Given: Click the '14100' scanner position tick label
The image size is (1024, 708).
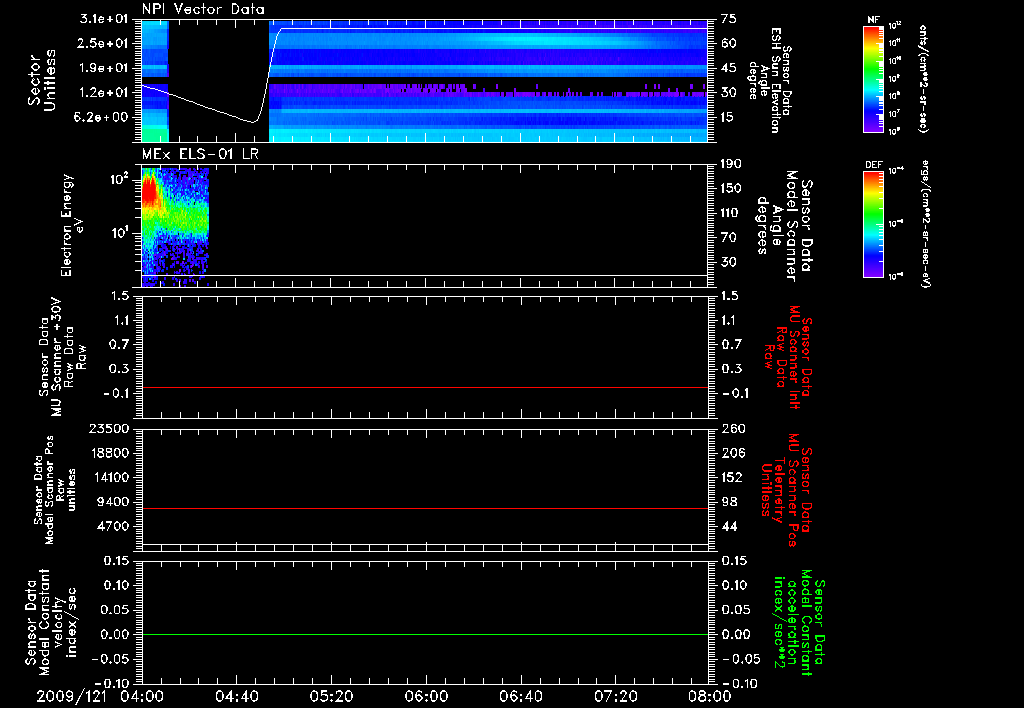Looking at the screenshot, I should pos(109,477).
